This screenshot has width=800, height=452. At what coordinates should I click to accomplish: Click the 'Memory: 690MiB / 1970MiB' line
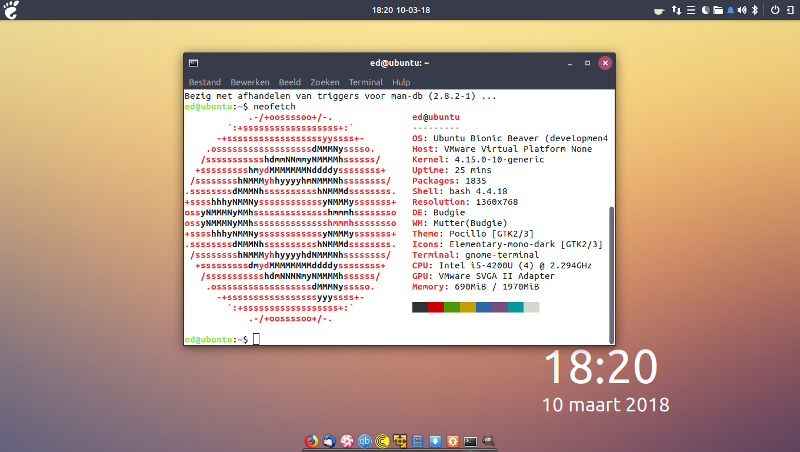tap(476, 287)
